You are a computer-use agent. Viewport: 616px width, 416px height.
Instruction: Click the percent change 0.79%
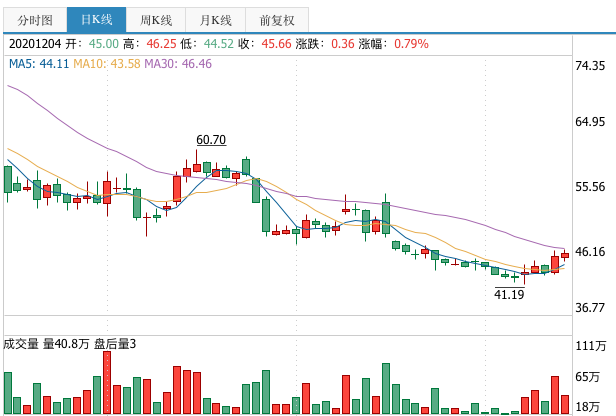(411, 44)
